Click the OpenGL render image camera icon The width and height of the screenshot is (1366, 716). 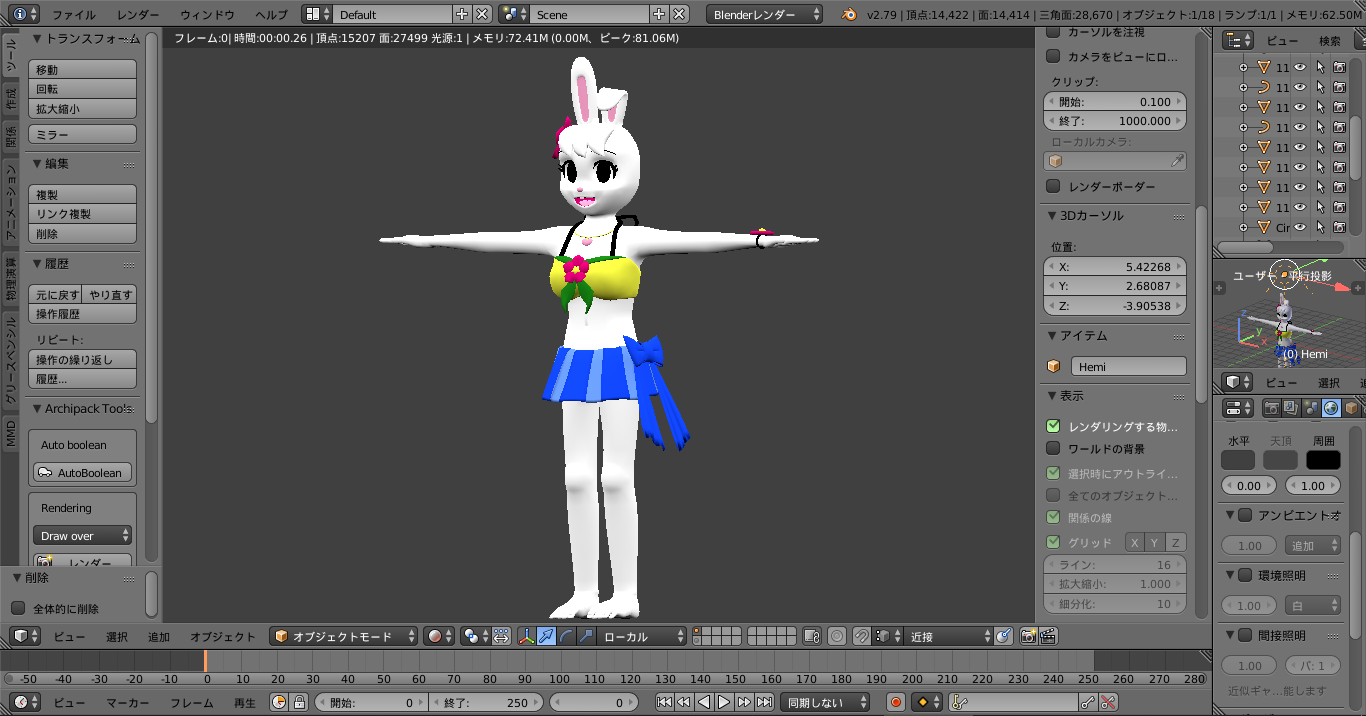coord(1028,636)
